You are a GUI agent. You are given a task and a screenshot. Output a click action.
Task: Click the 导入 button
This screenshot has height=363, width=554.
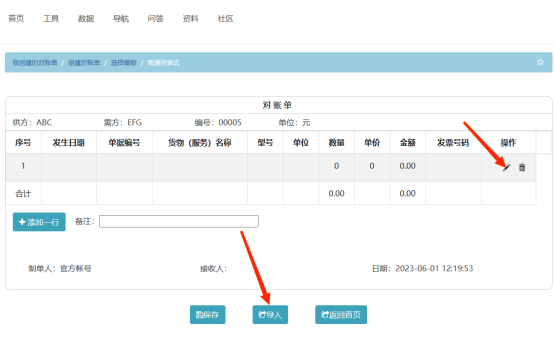tap(270, 315)
